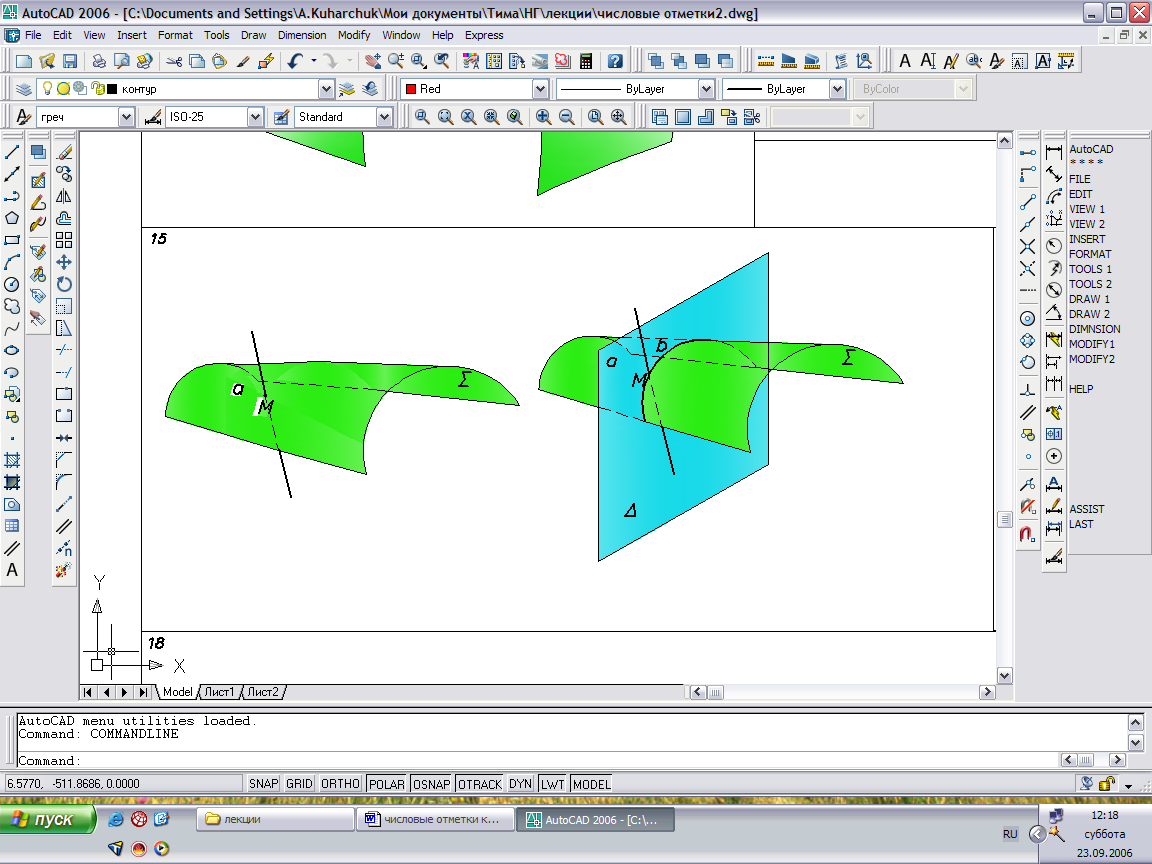Toggle ORTHO mode
This screenshot has width=1152, height=864.
click(x=340, y=784)
